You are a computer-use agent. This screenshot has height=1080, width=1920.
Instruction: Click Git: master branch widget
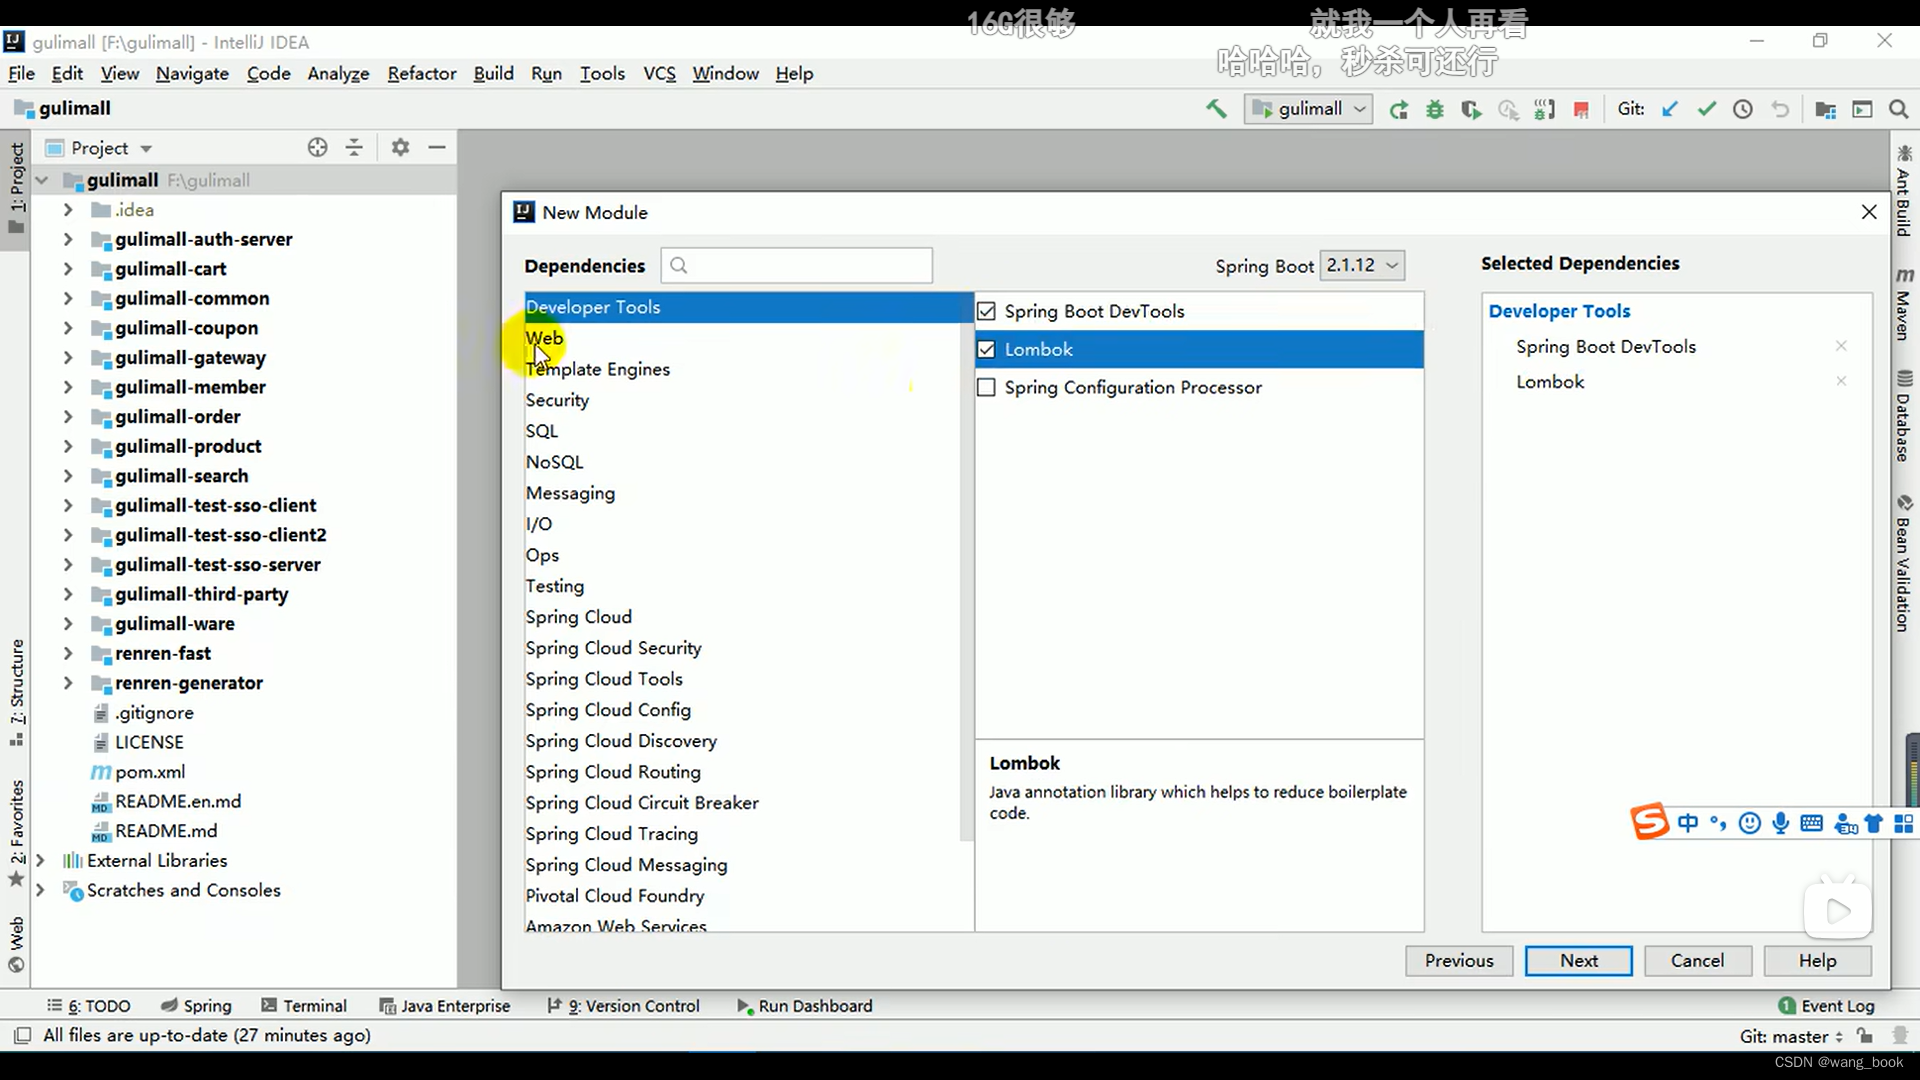pyautogui.click(x=1790, y=1036)
